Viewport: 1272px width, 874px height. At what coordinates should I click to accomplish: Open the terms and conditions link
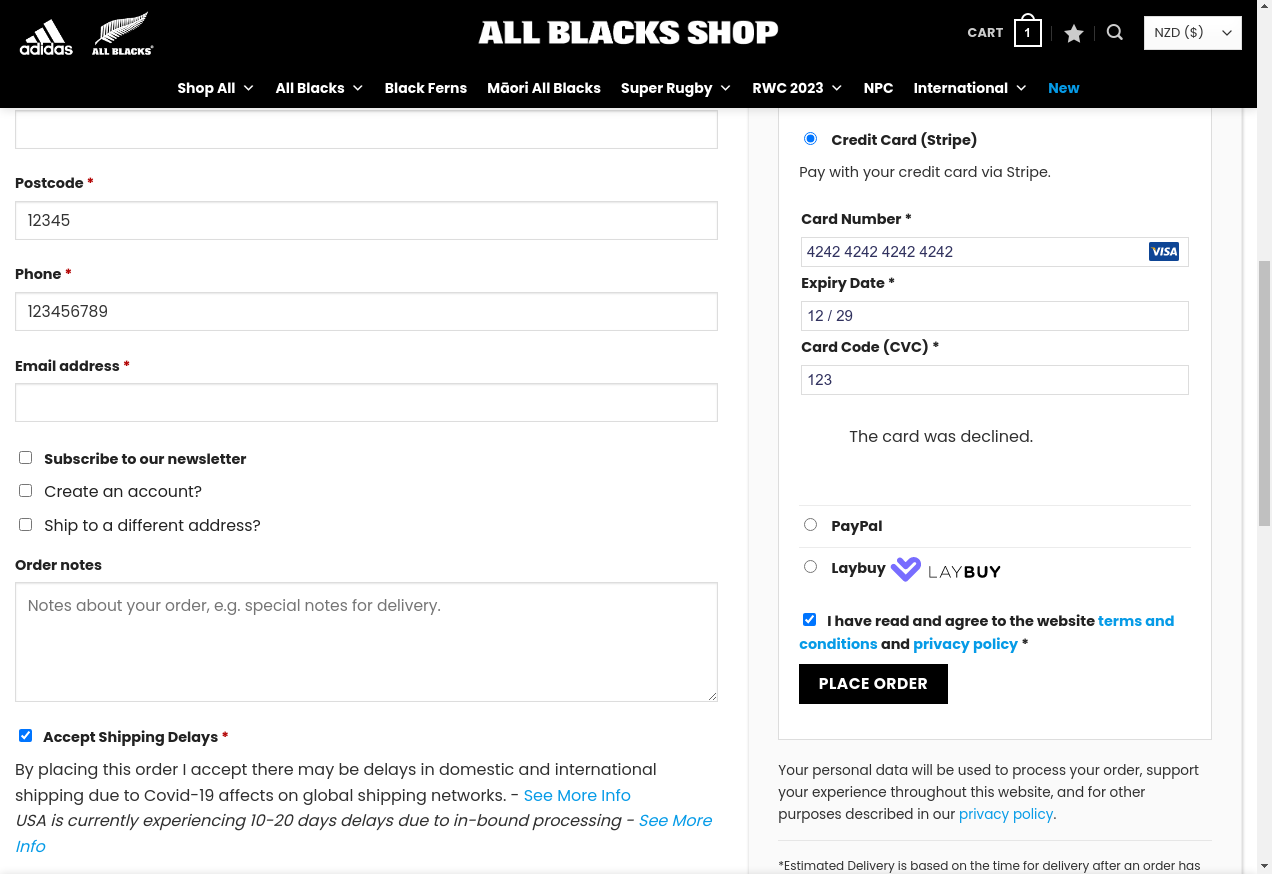[986, 632]
